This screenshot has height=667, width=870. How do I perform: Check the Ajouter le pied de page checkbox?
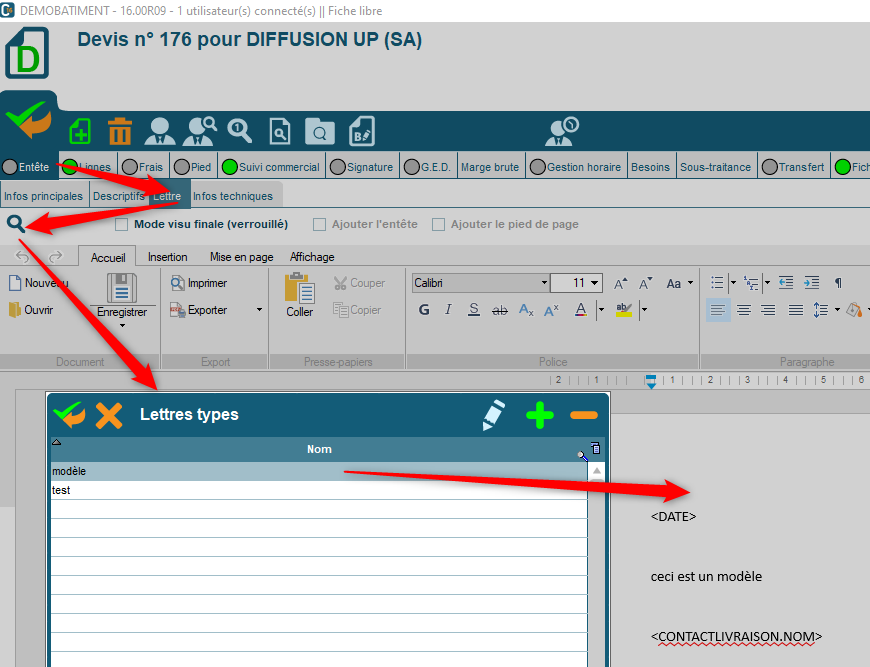pos(438,225)
